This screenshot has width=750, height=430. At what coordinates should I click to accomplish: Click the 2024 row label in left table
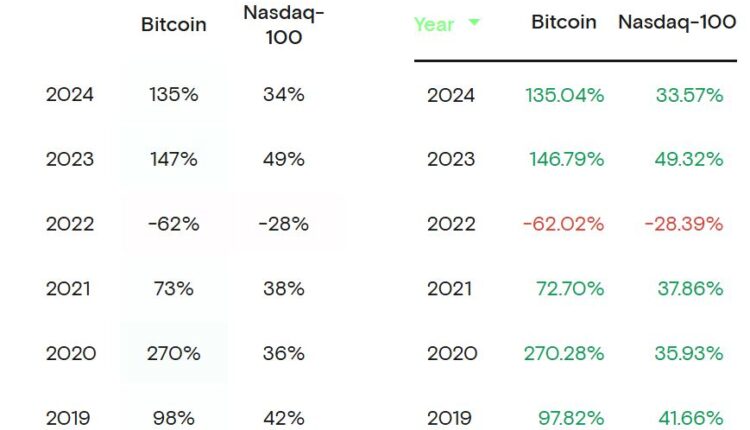tap(70, 96)
